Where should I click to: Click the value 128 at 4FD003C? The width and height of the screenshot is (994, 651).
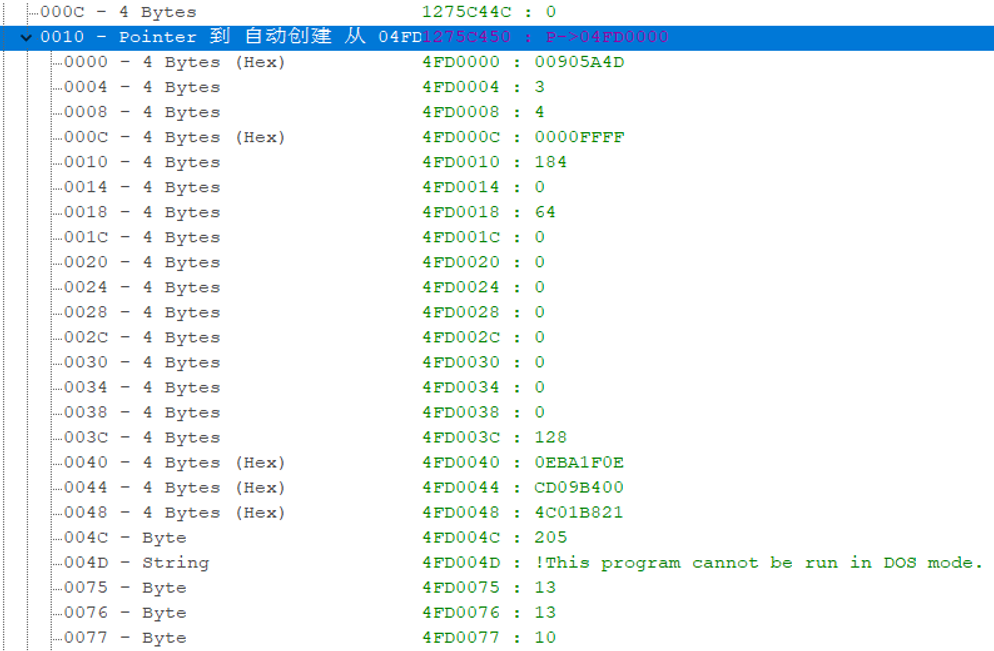(550, 438)
